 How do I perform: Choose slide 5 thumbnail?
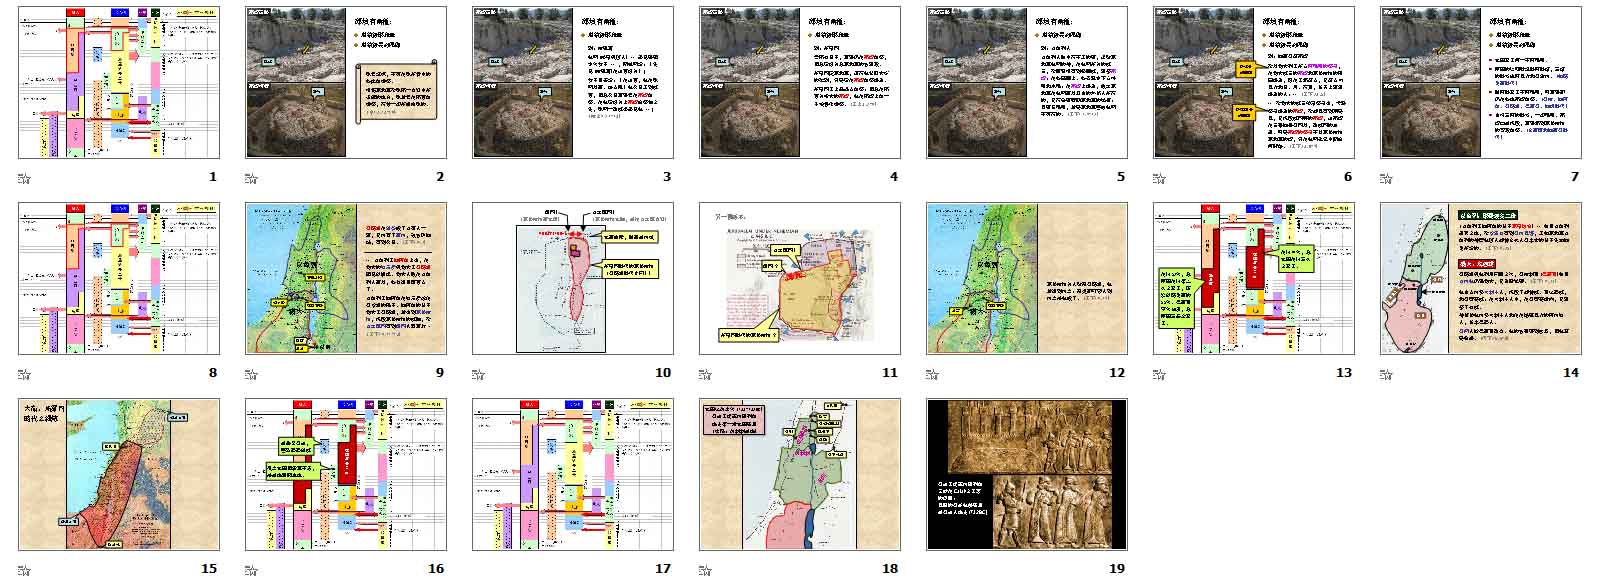coord(1026,82)
